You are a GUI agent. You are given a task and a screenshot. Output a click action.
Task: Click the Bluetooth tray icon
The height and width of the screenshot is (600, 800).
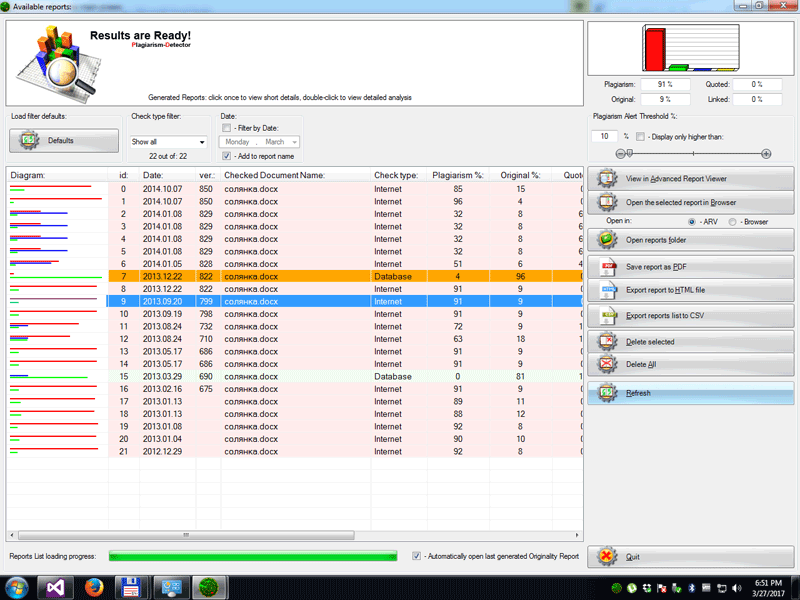pyautogui.click(x=692, y=588)
